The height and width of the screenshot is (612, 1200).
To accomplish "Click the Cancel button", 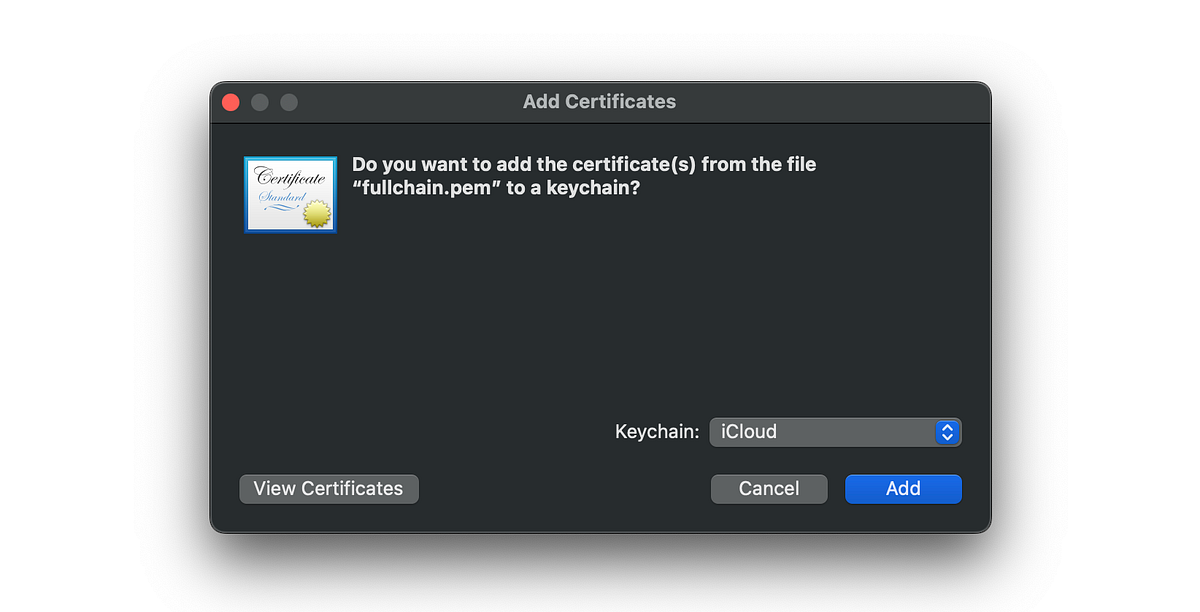I will [768, 488].
